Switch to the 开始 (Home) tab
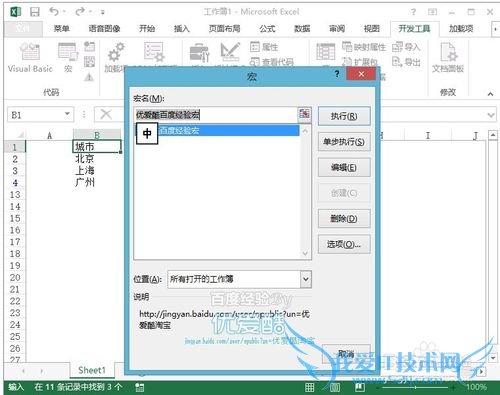Viewport: 500px width, 395px height. 147,29
